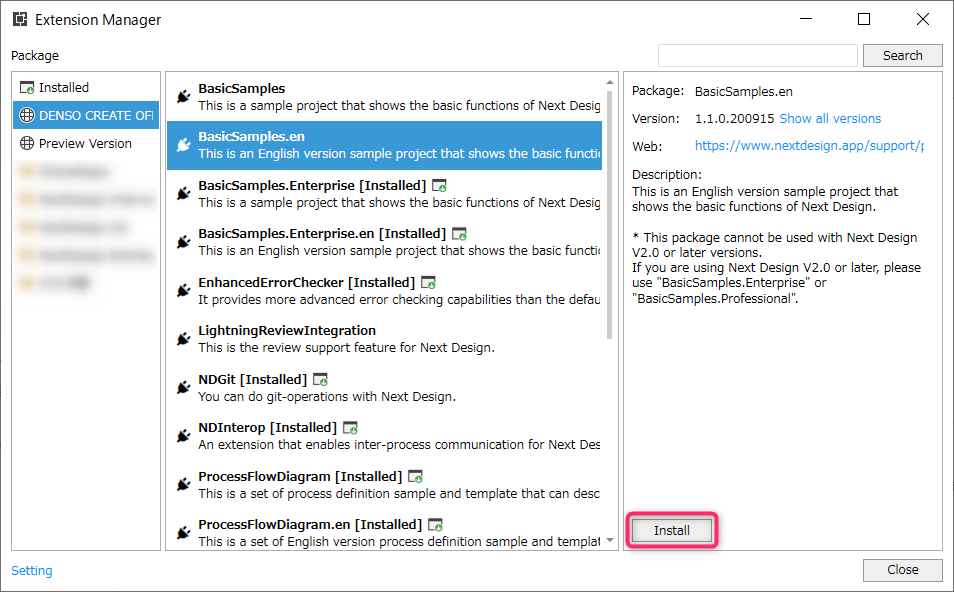
Task: Click the plug icon of NDGit
Action: pos(183,388)
